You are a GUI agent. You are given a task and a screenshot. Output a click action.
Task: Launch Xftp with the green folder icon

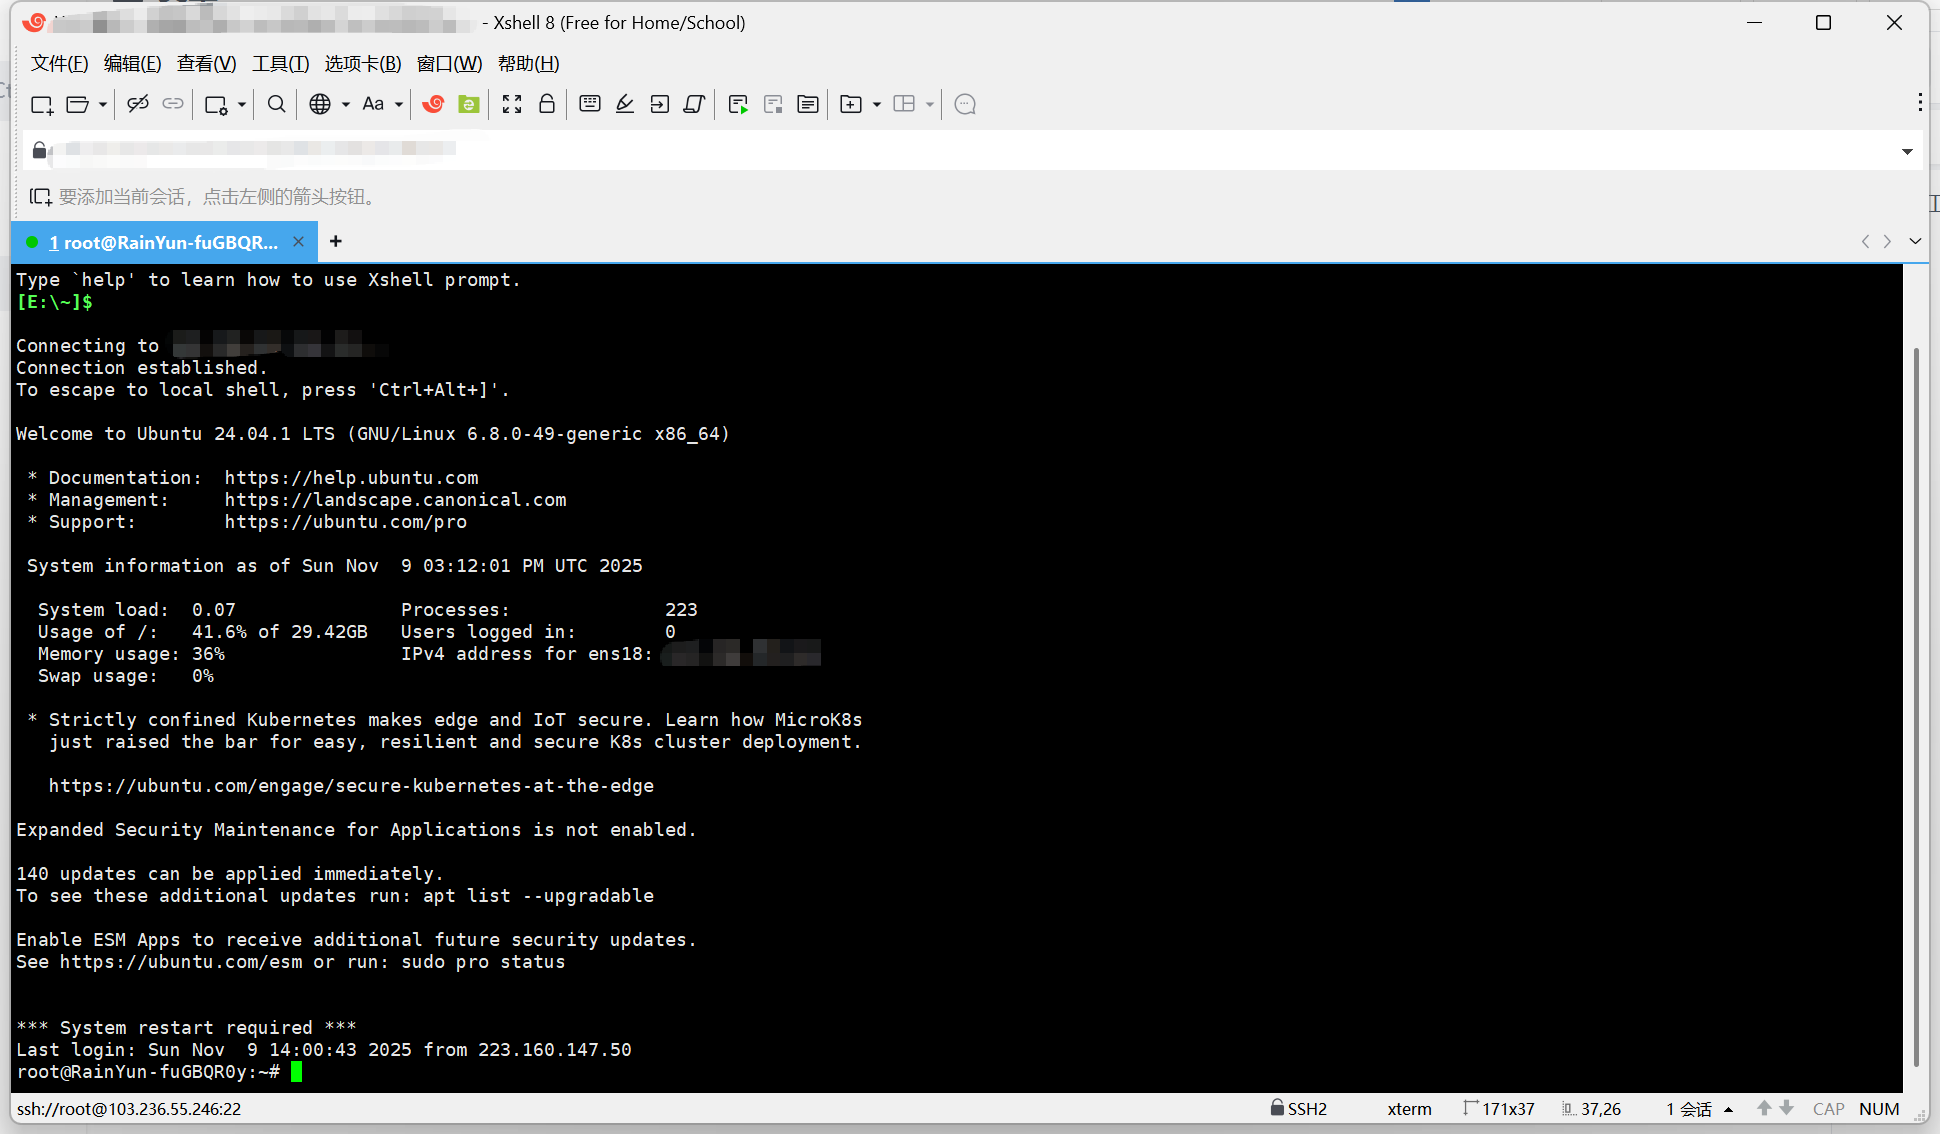[x=468, y=104]
